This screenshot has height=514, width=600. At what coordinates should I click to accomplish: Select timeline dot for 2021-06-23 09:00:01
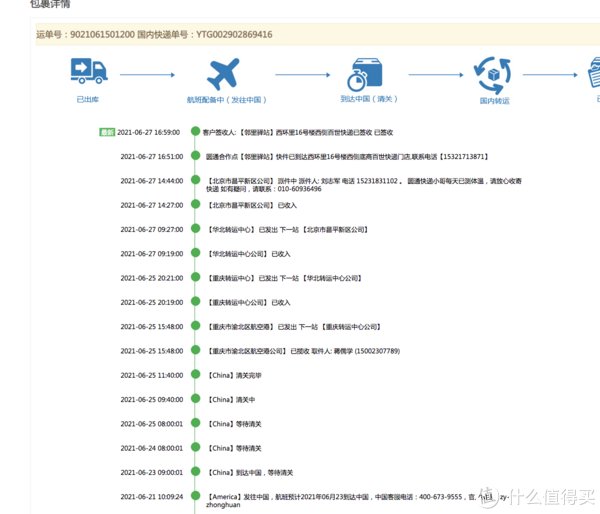(196, 471)
